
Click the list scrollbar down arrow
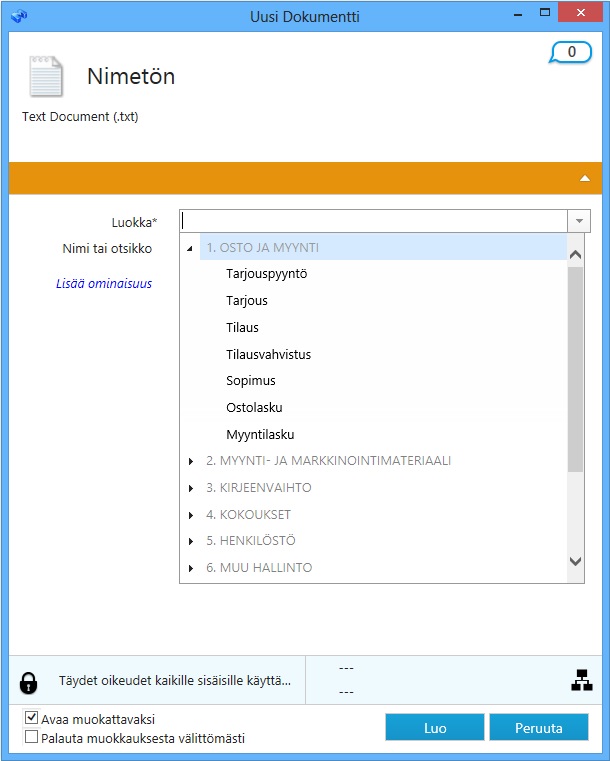[576, 562]
